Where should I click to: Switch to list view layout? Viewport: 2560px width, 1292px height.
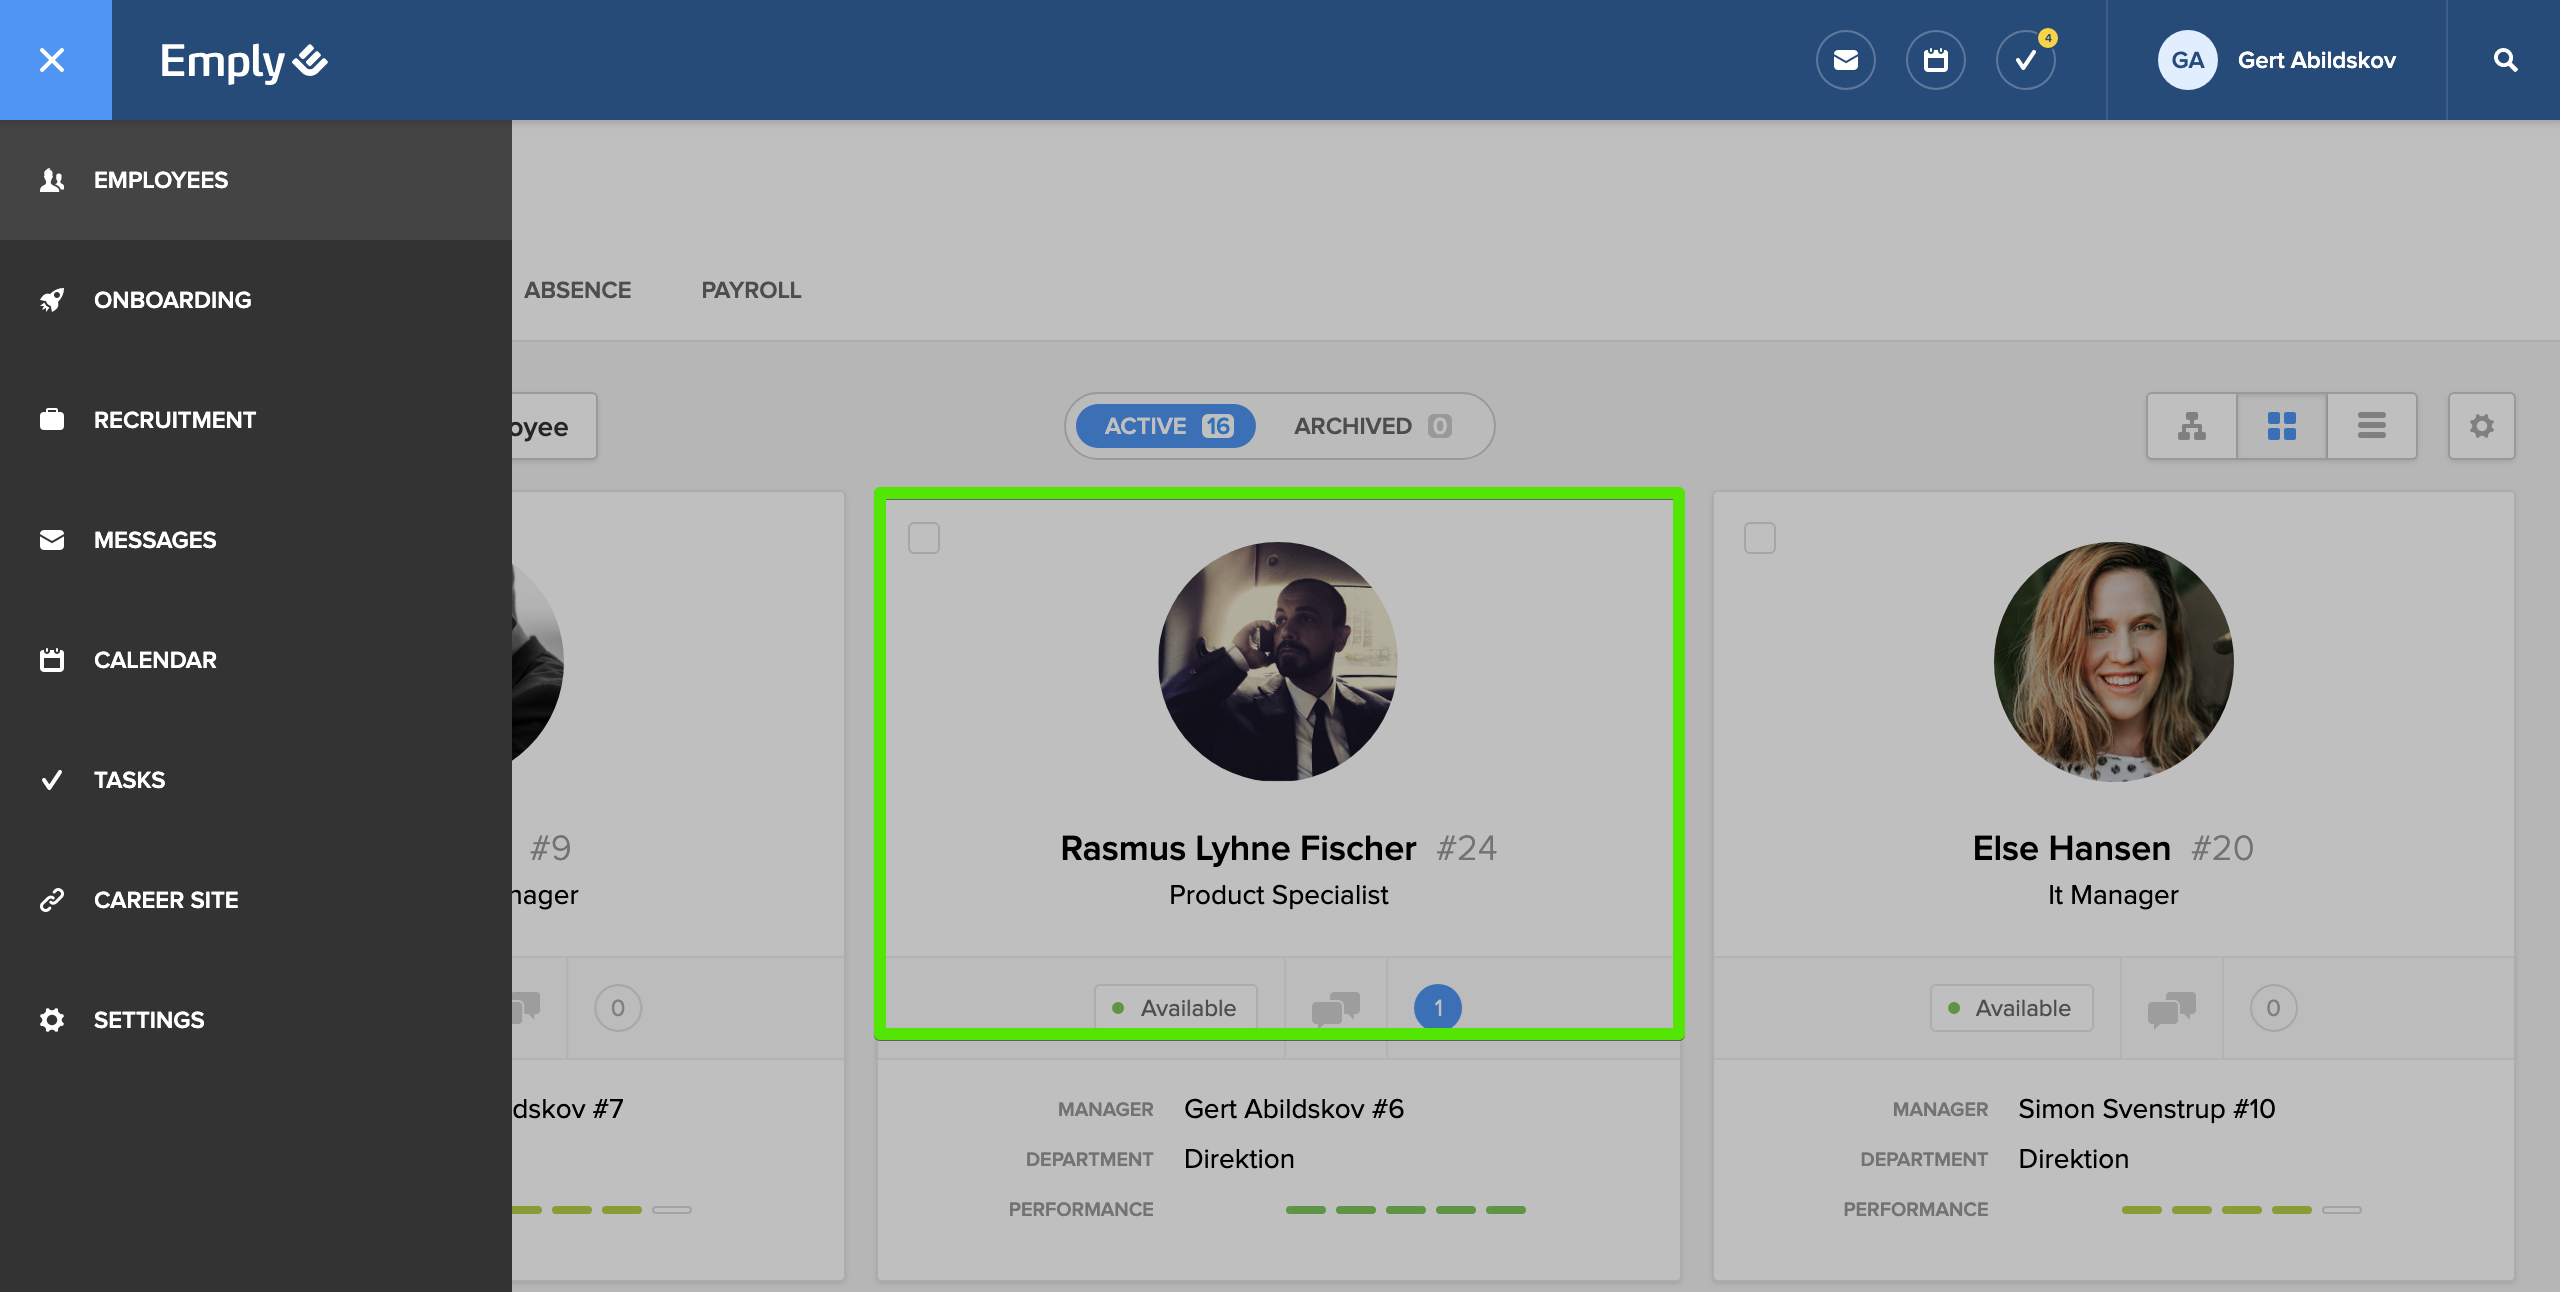[2371, 426]
